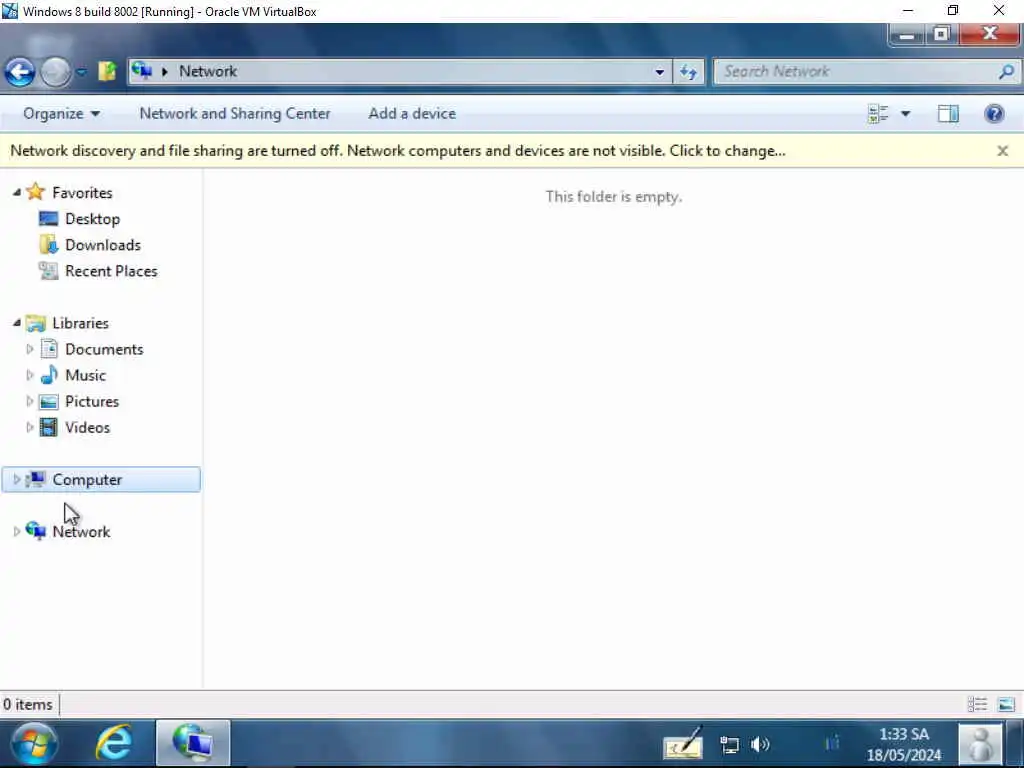Change the view using the view icon
The image size is (1024, 768).
pyautogui.click(x=878, y=114)
